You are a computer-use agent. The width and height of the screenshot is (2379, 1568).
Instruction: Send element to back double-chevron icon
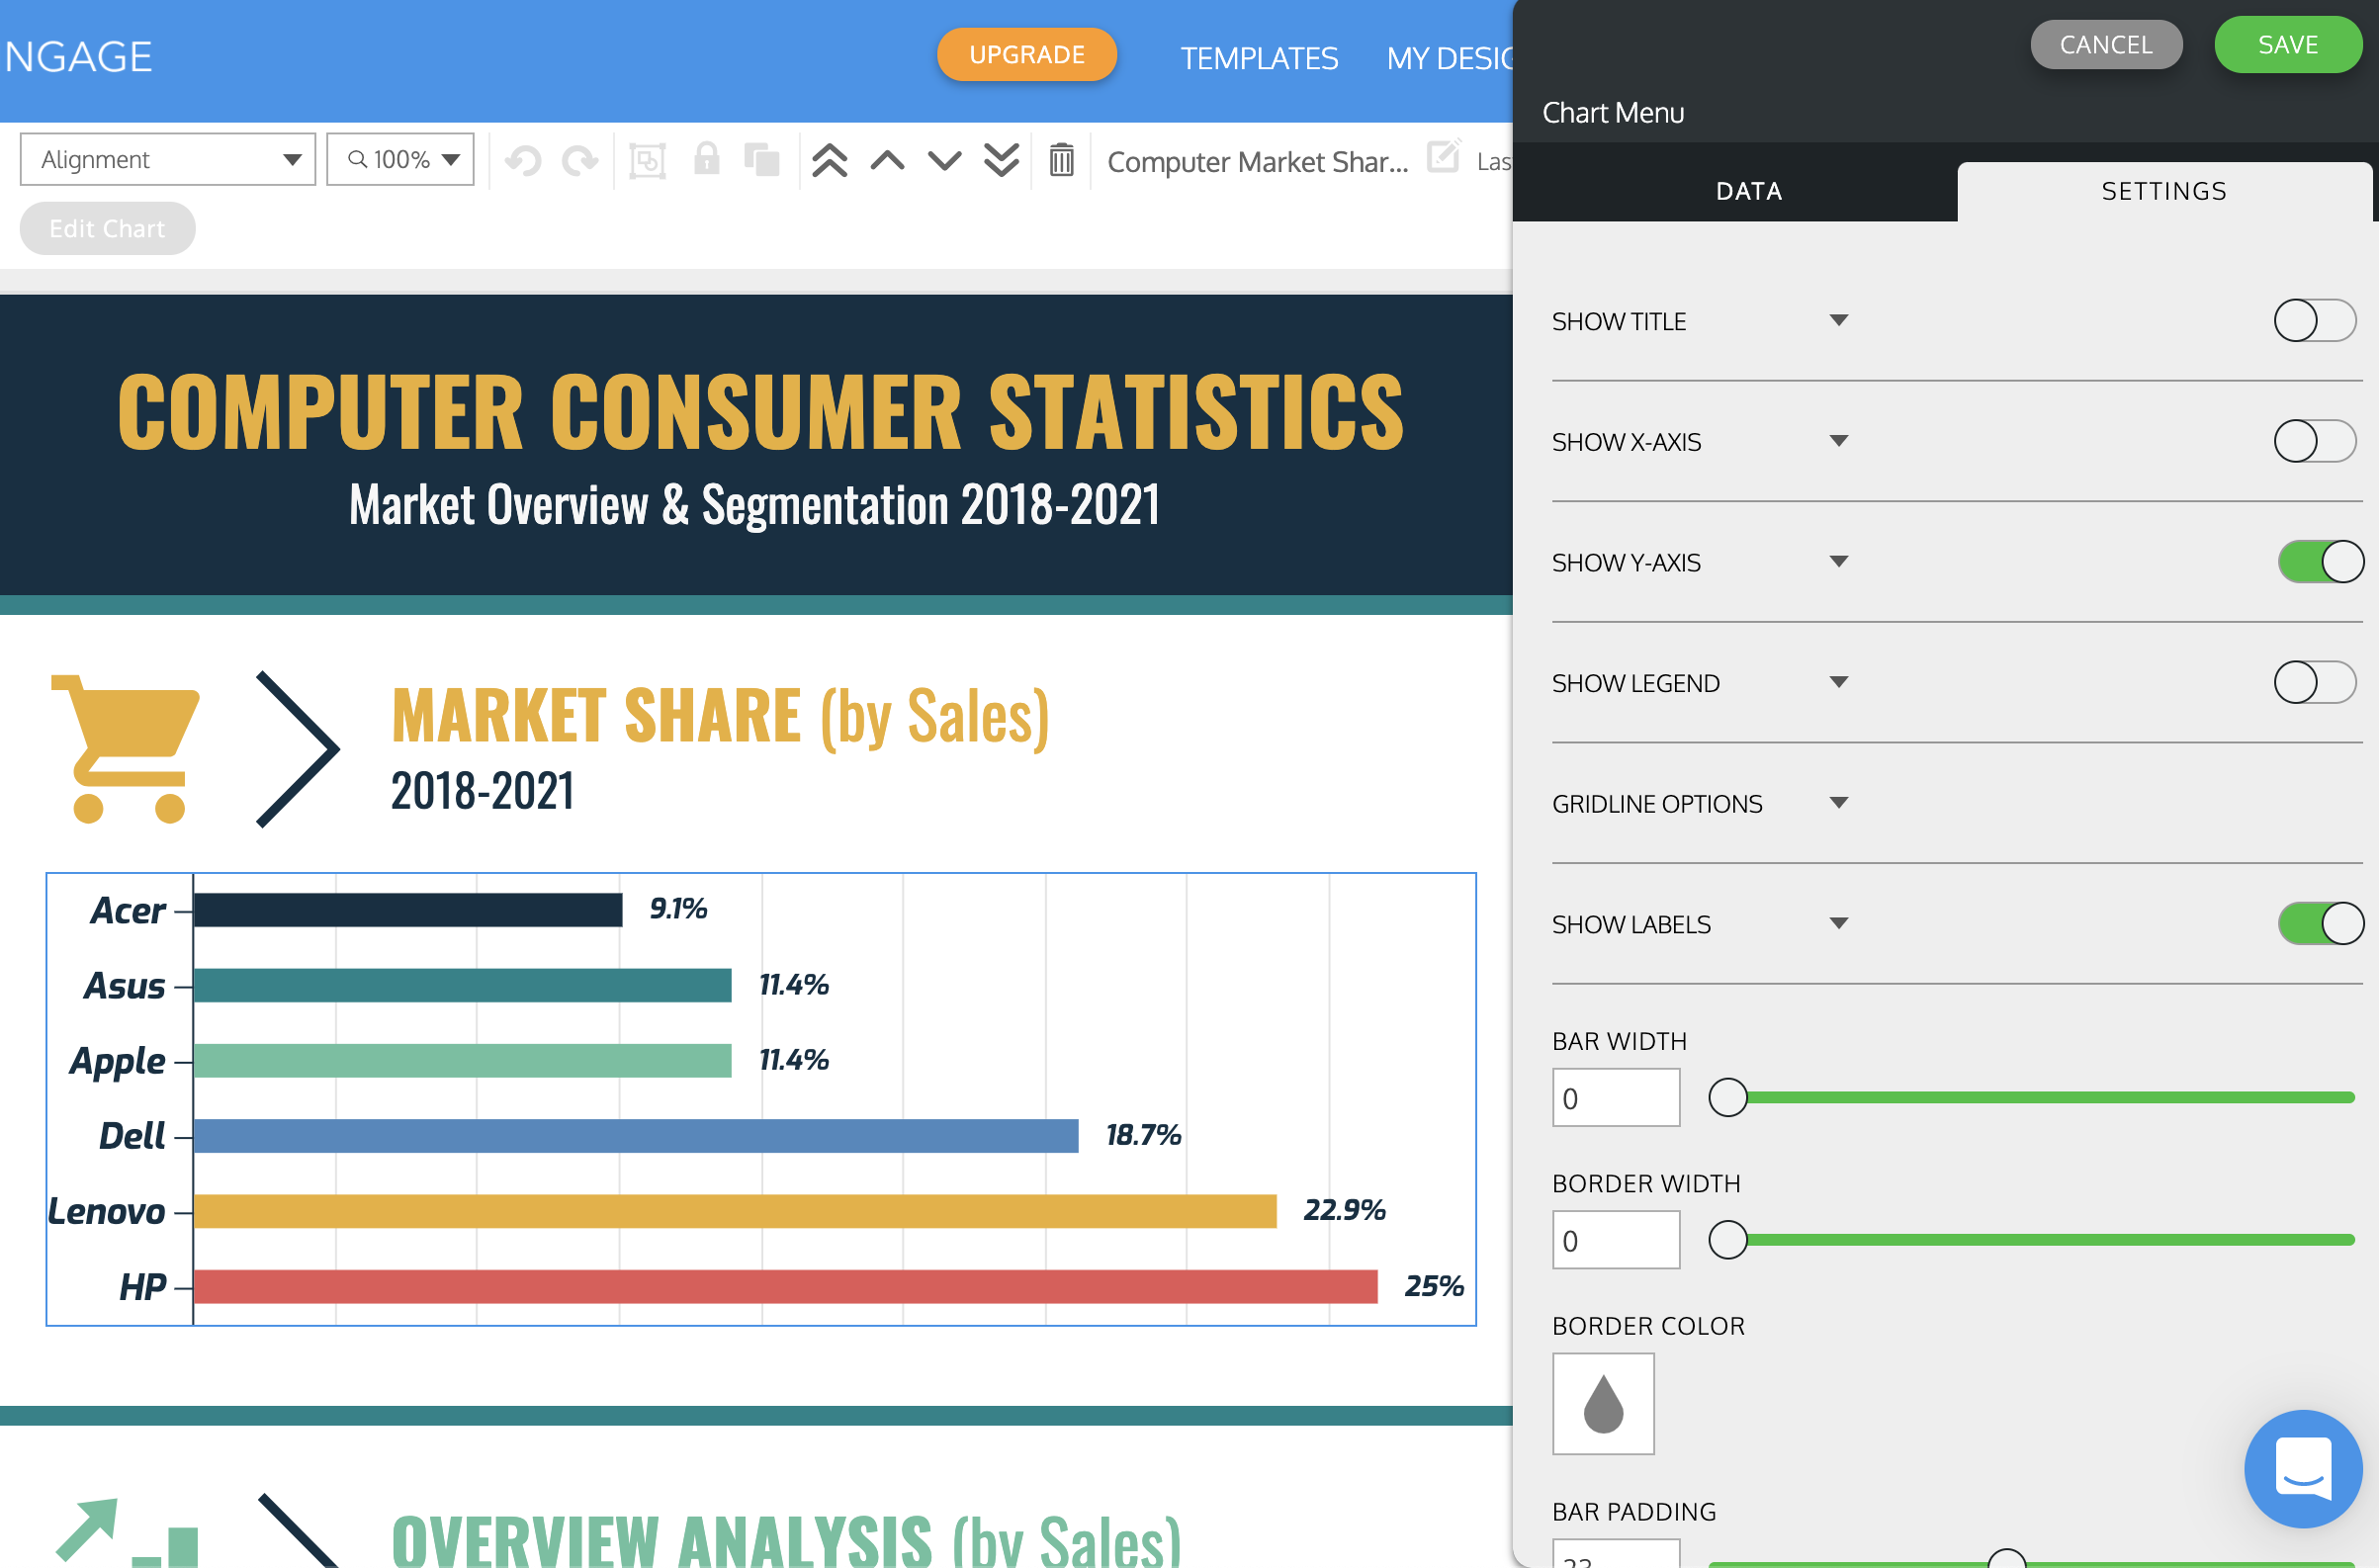[1001, 160]
